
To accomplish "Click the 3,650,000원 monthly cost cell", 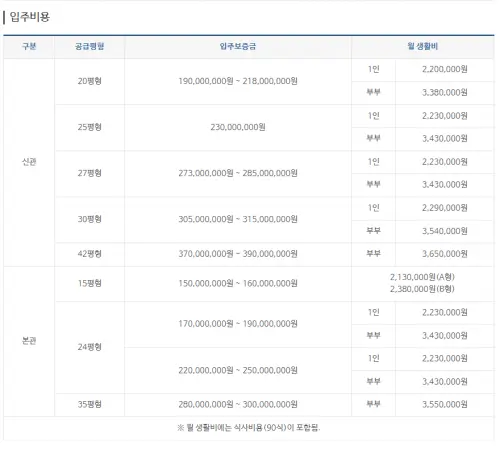I will (445, 254).
